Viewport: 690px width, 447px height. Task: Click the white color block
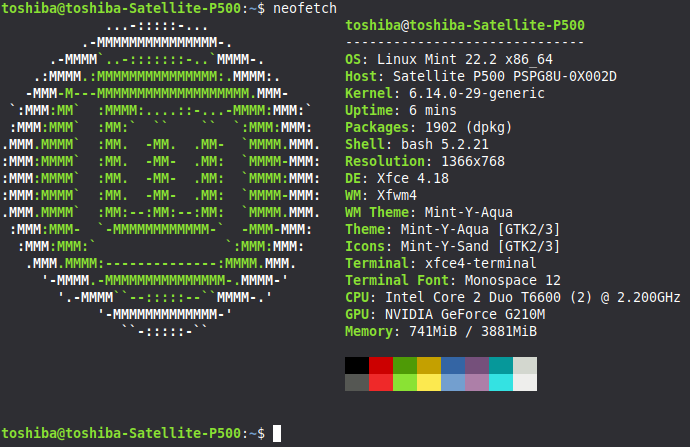tap(525, 382)
